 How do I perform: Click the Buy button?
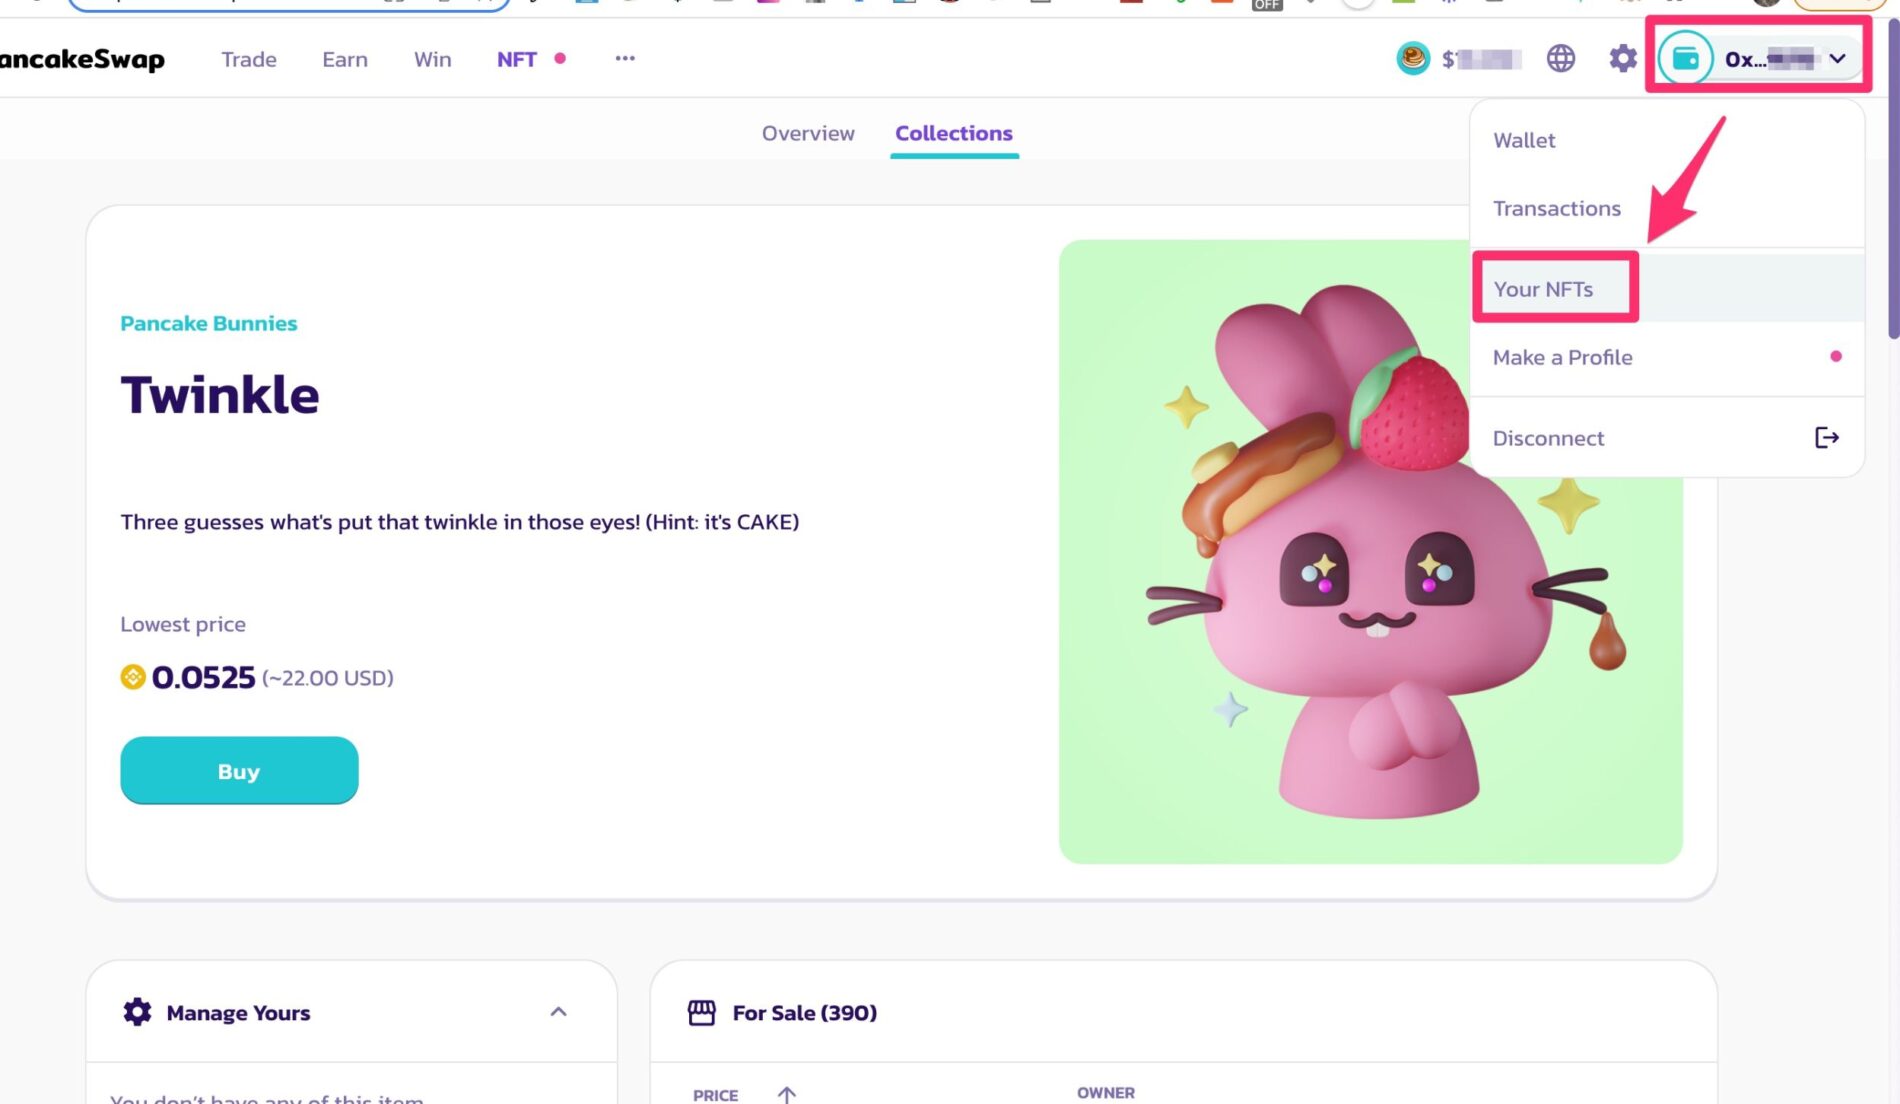[239, 770]
